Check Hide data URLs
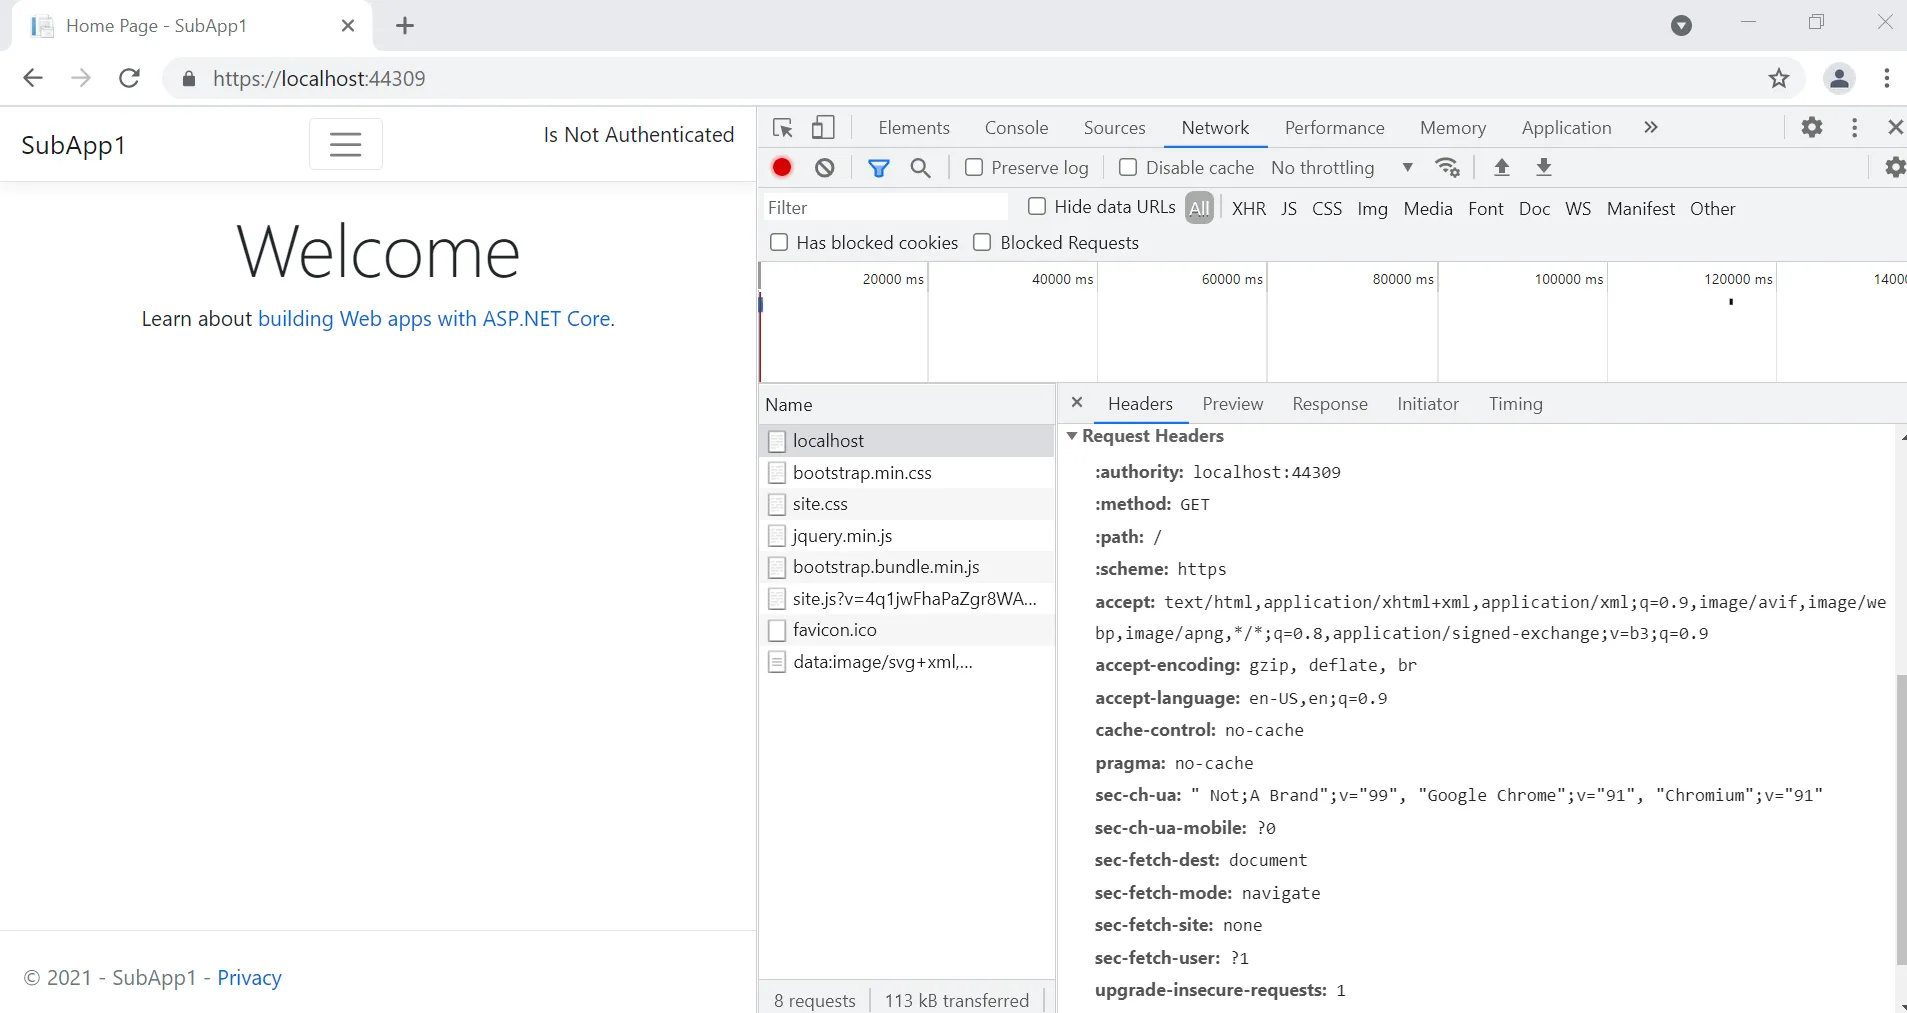1907x1013 pixels. pyautogui.click(x=1037, y=206)
